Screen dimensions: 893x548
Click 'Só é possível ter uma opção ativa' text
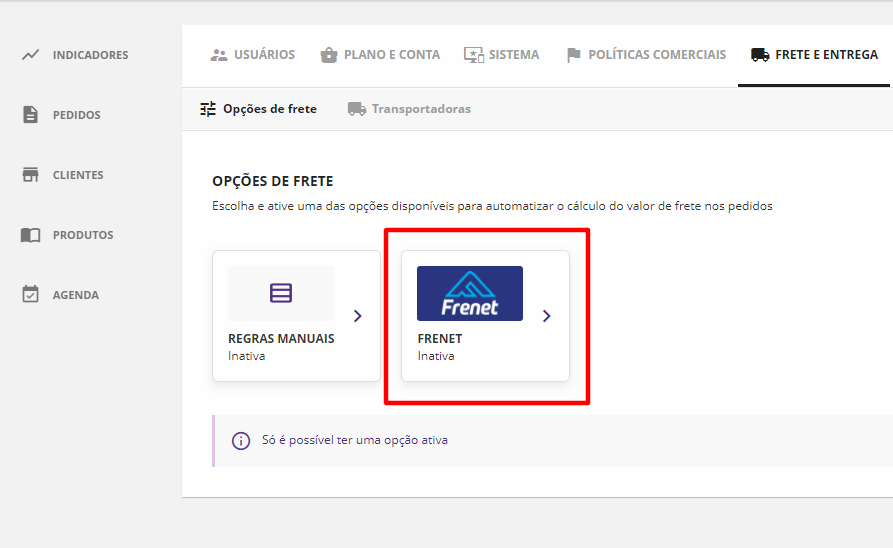[355, 440]
